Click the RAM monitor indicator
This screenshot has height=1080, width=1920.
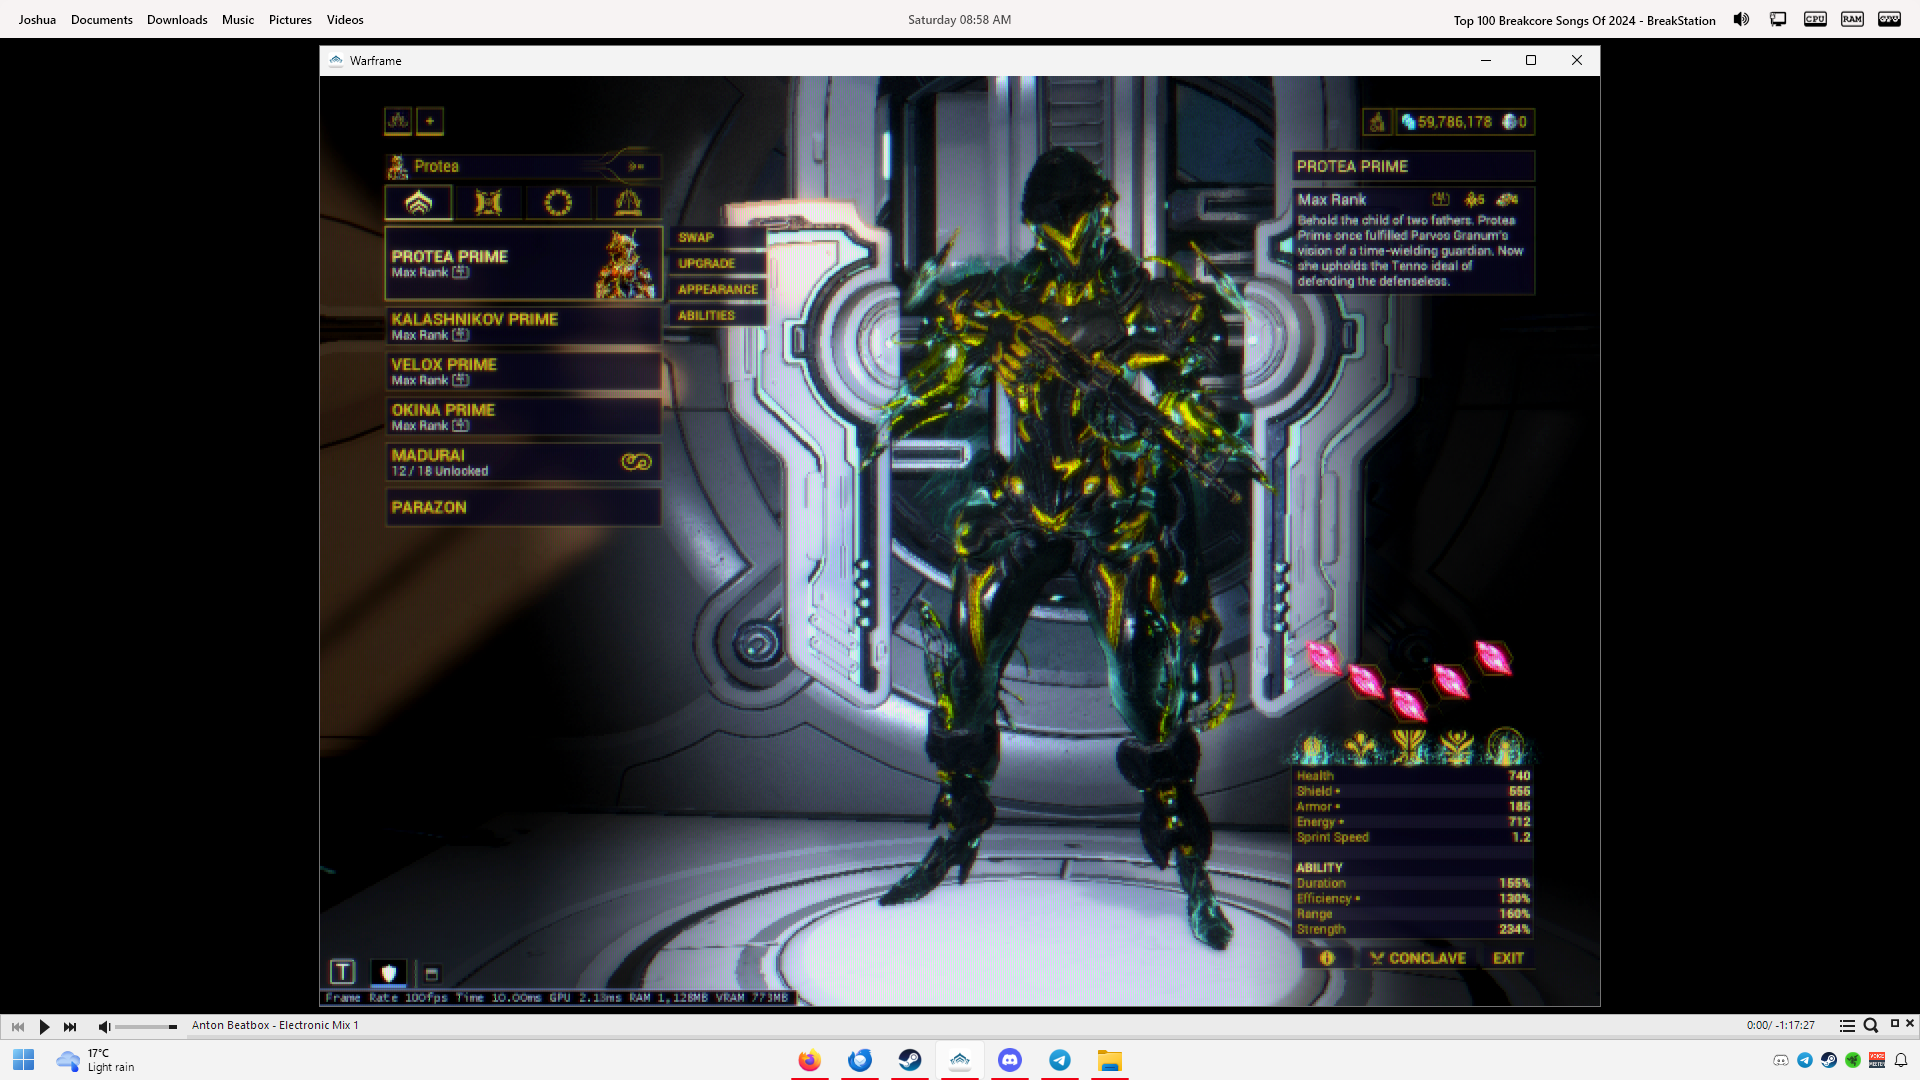pyautogui.click(x=1852, y=19)
